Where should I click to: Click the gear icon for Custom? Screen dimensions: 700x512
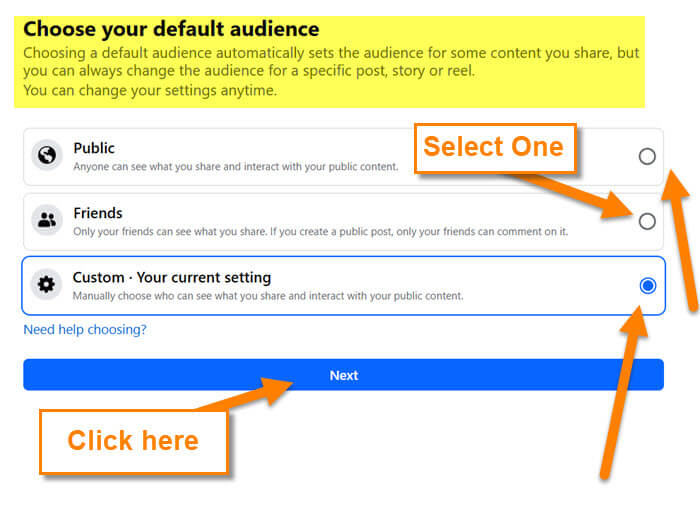tap(46, 284)
